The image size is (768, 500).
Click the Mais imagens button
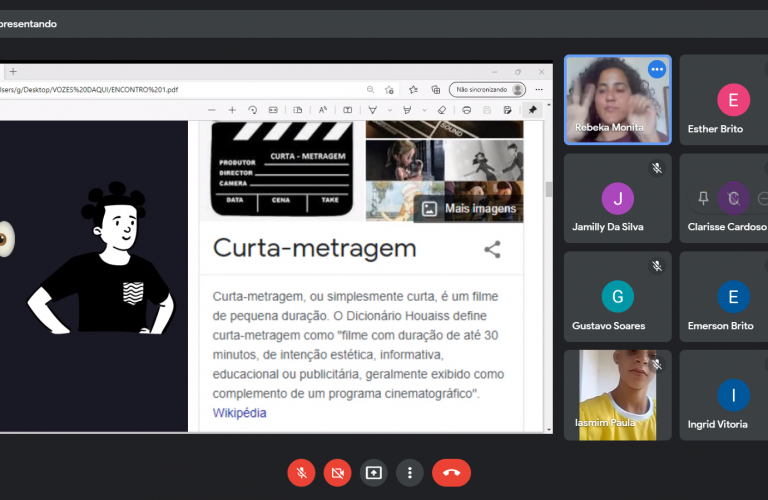(x=469, y=208)
